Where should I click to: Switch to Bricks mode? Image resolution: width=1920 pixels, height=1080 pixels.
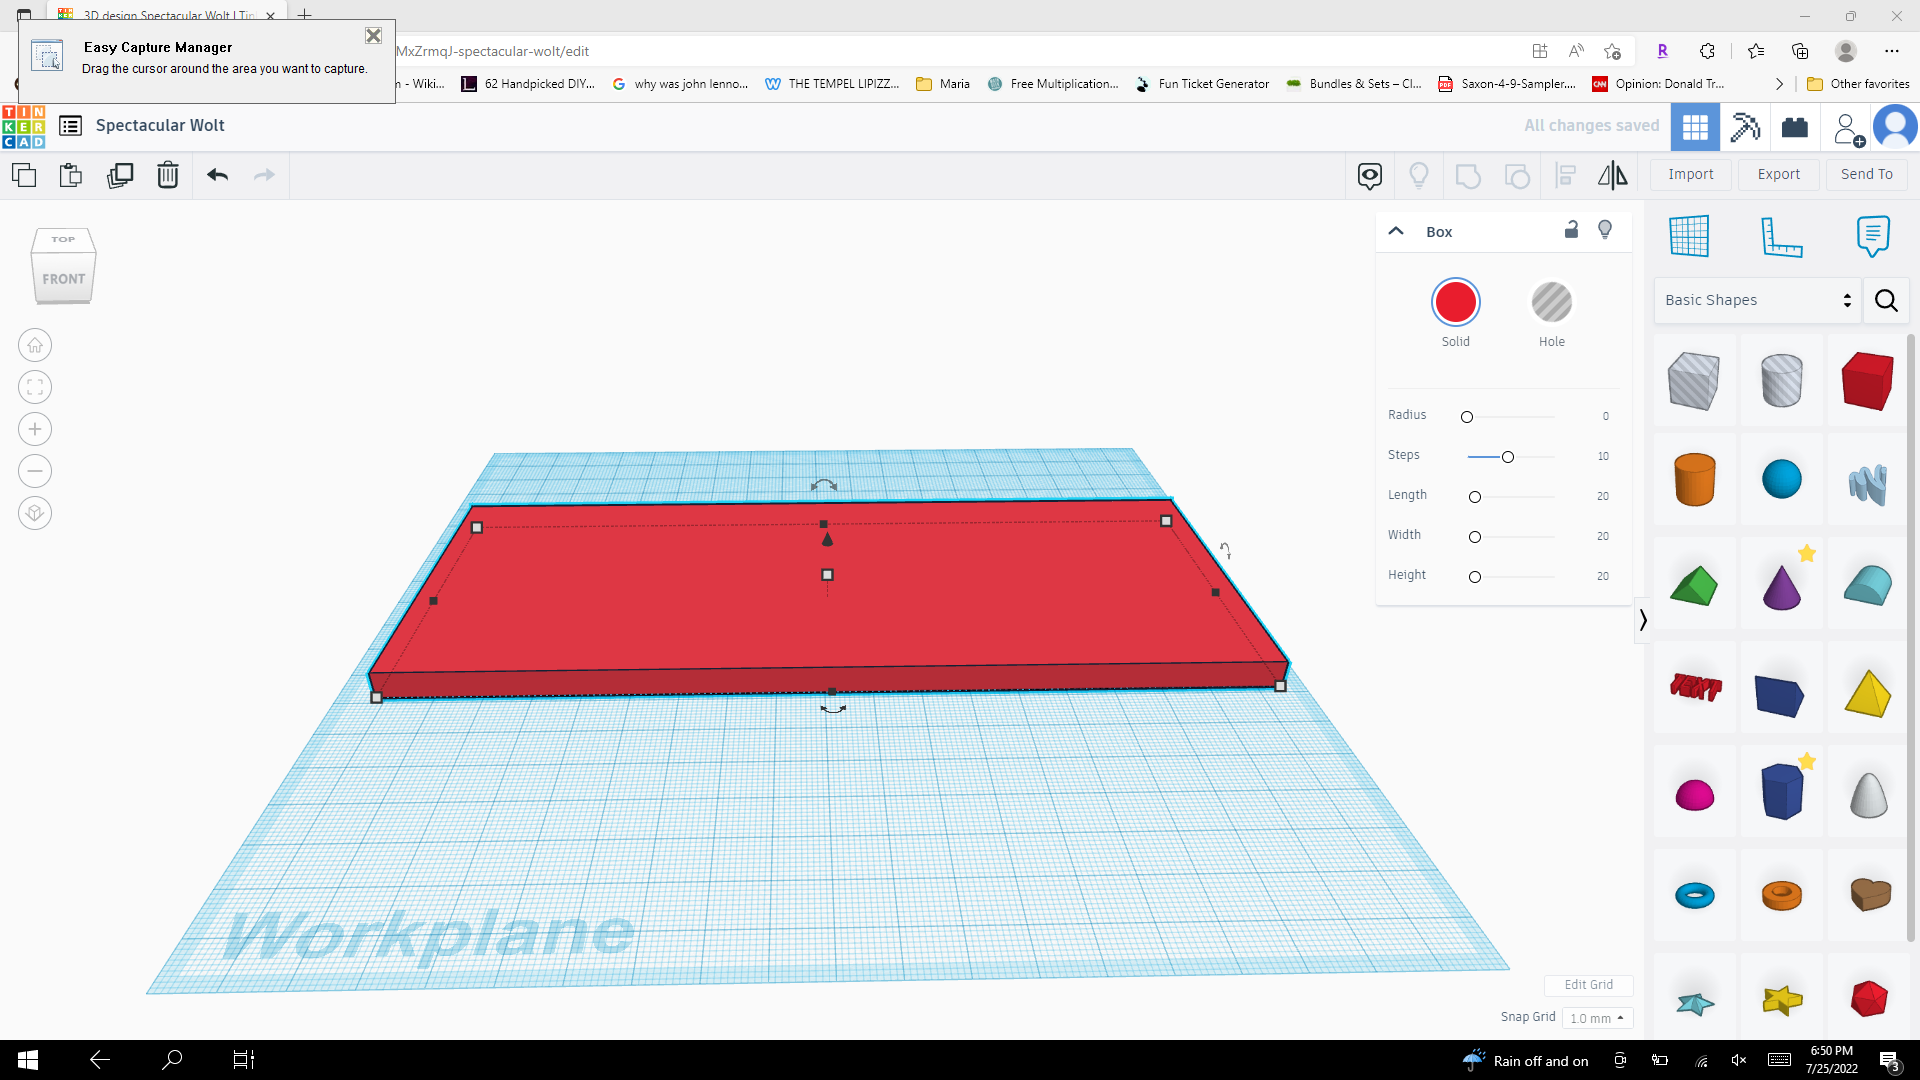click(1795, 127)
